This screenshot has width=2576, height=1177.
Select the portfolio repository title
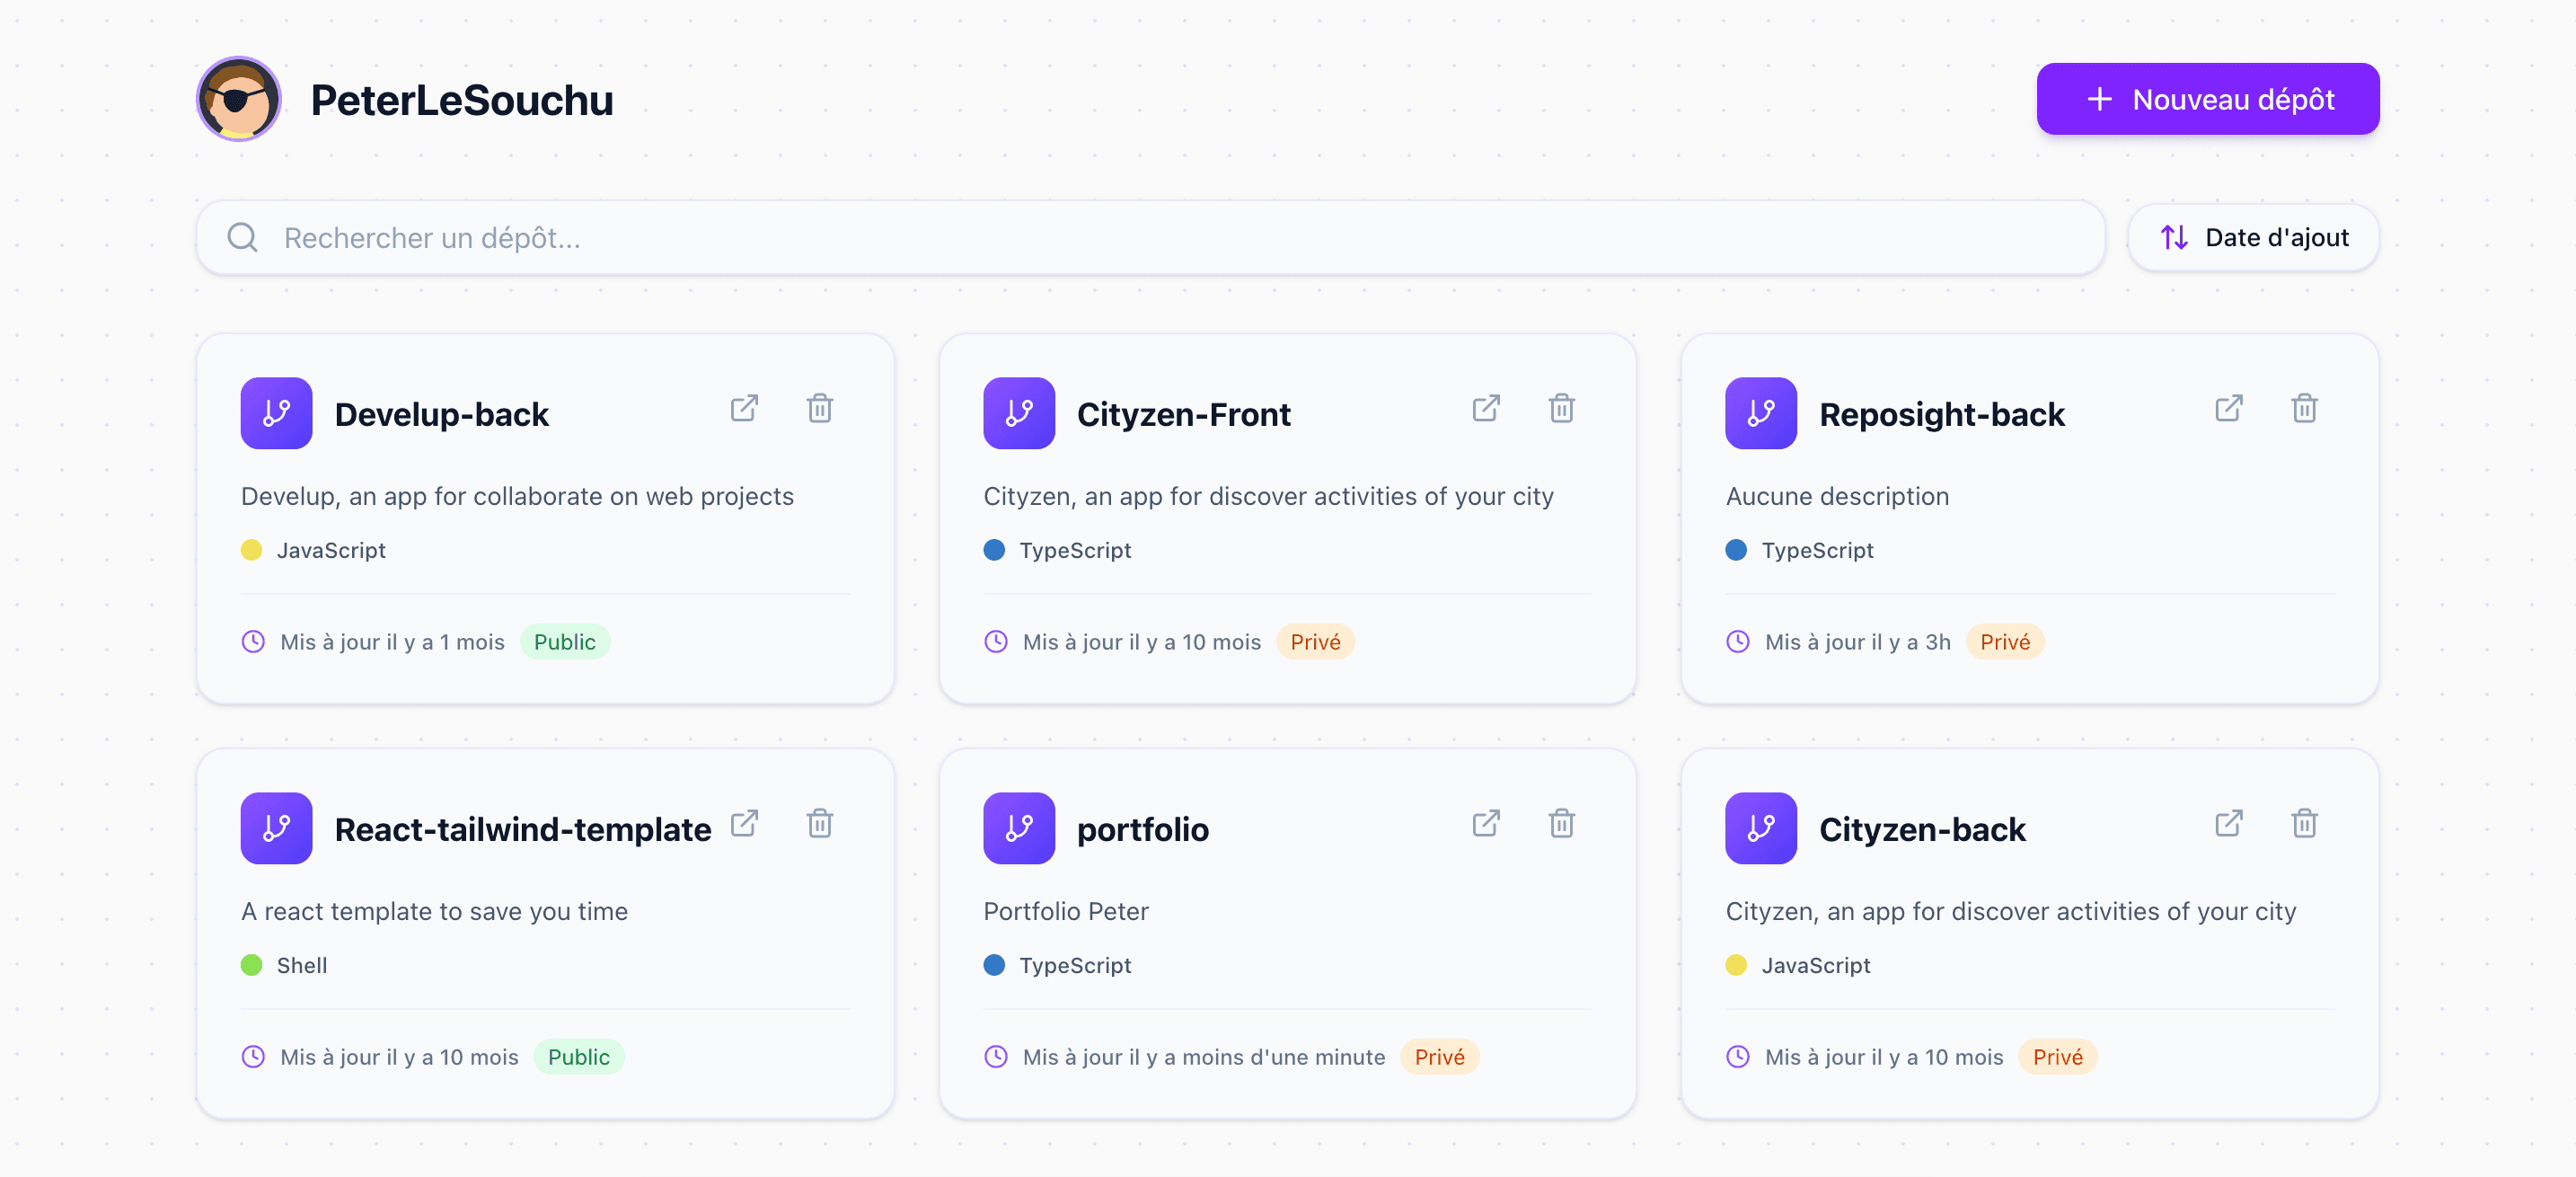click(1142, 829)
